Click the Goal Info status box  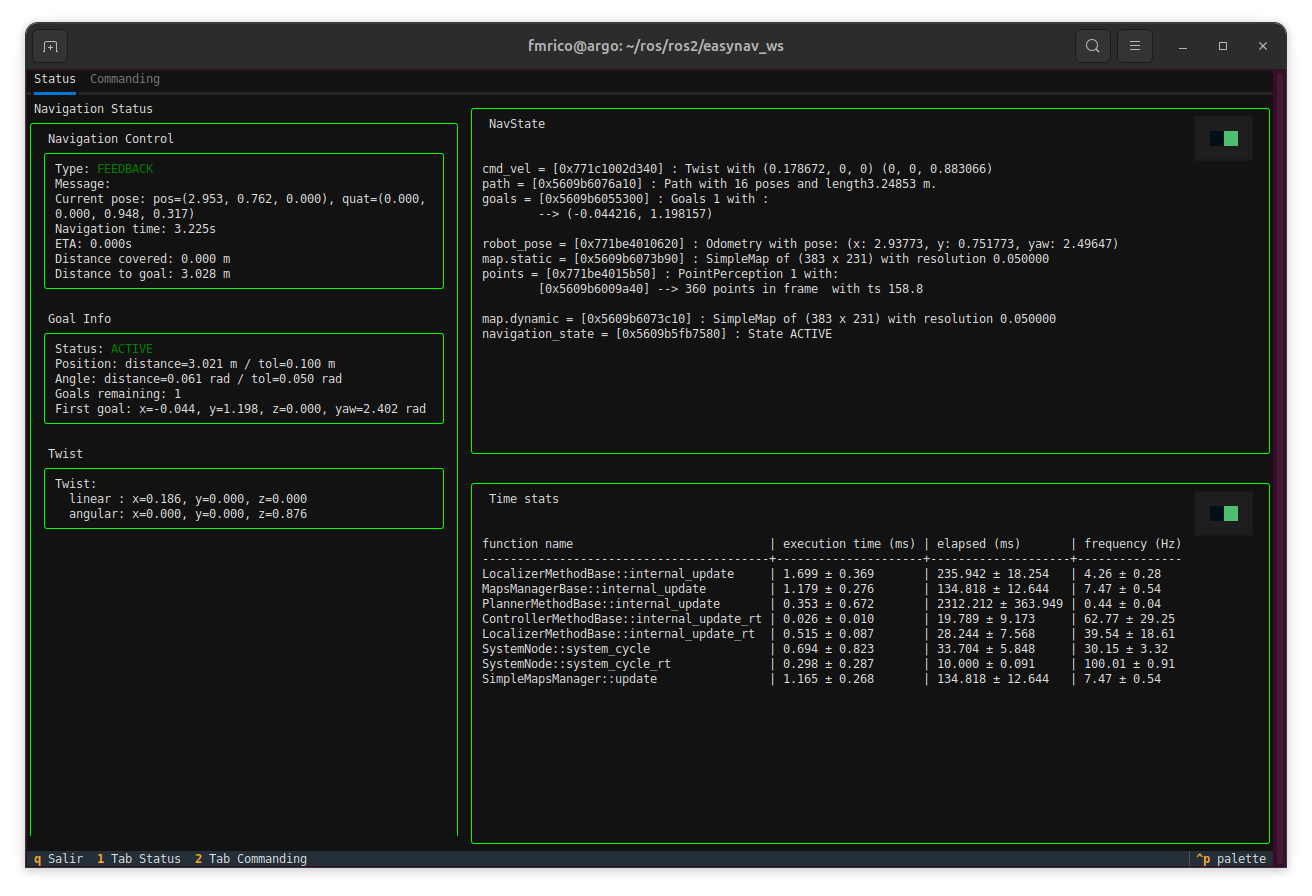point(243,378)
